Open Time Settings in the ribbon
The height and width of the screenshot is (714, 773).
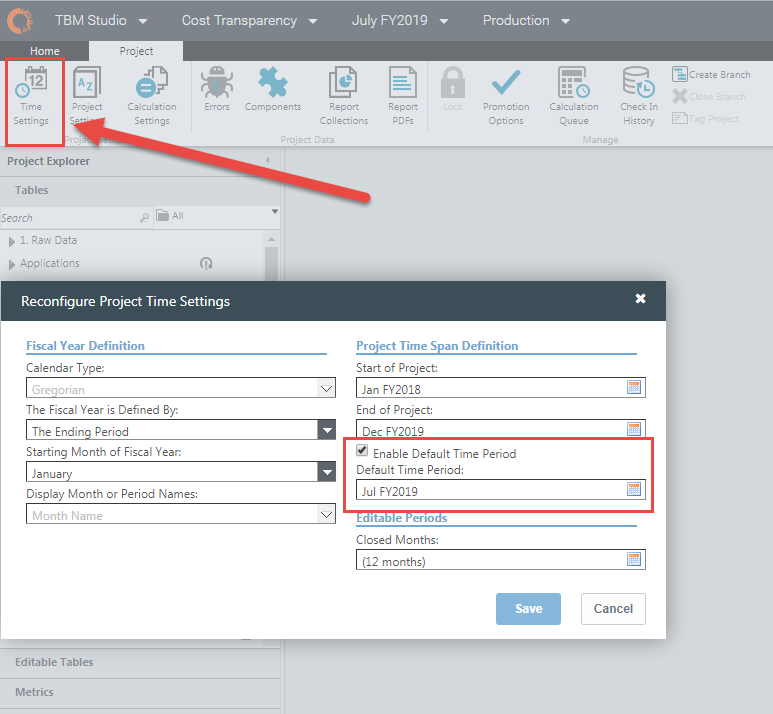point(32,97)
